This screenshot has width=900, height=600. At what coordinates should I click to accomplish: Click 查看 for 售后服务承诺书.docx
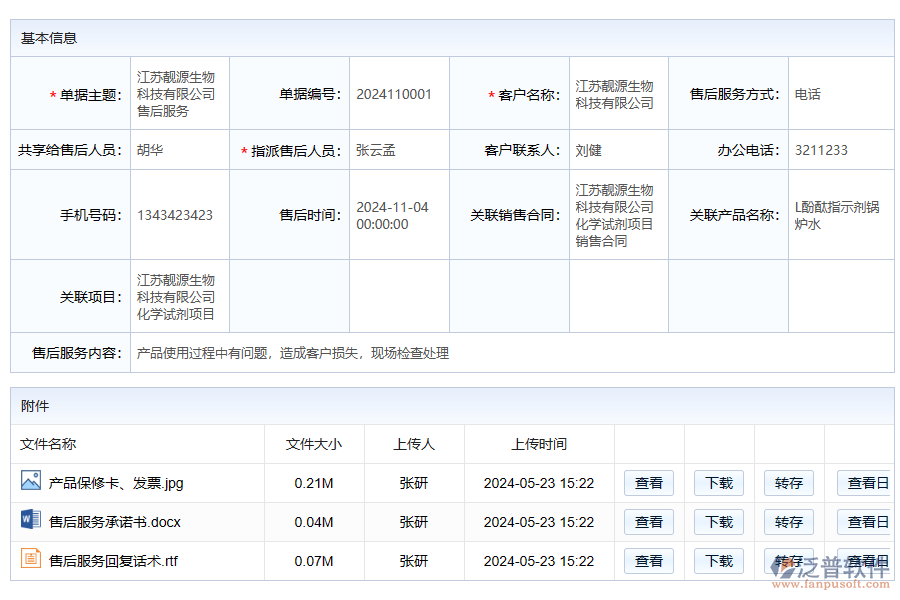tap(648, 521)
